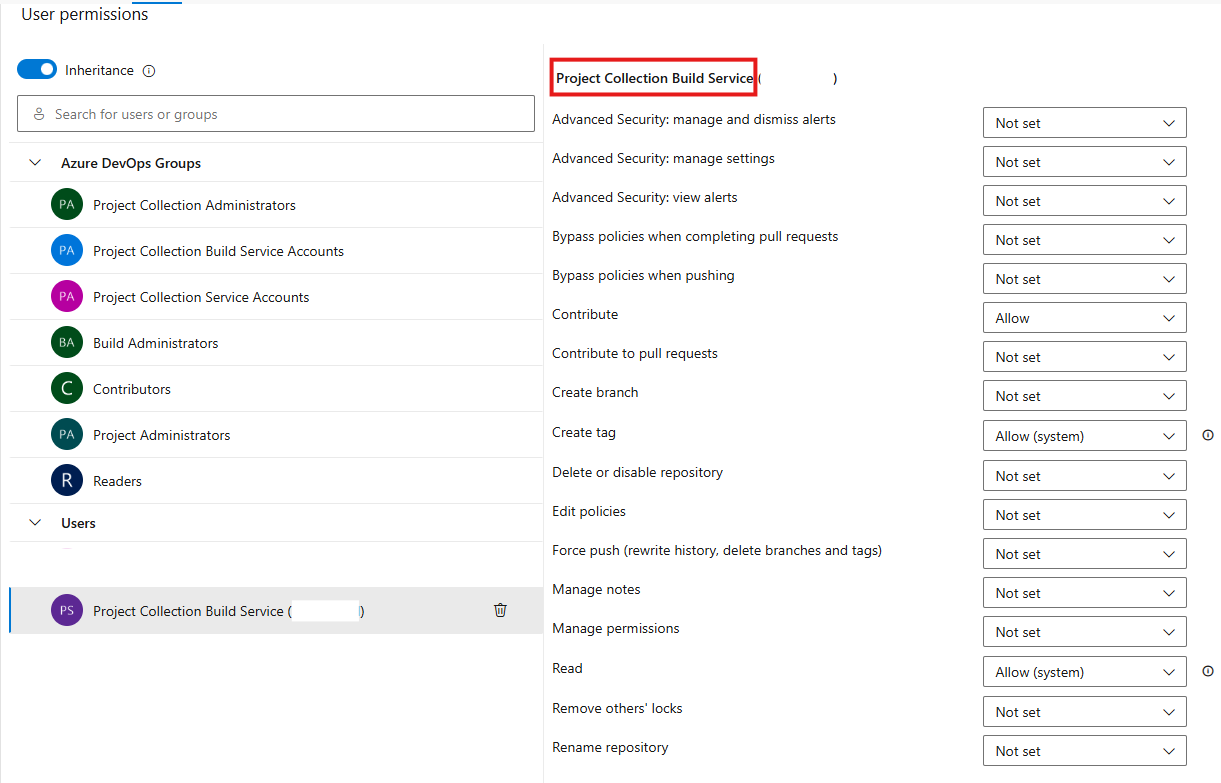Click the Project Administrators avatar
The height and width of the screenshot is (783, 1221).
(x=67, y=435)
